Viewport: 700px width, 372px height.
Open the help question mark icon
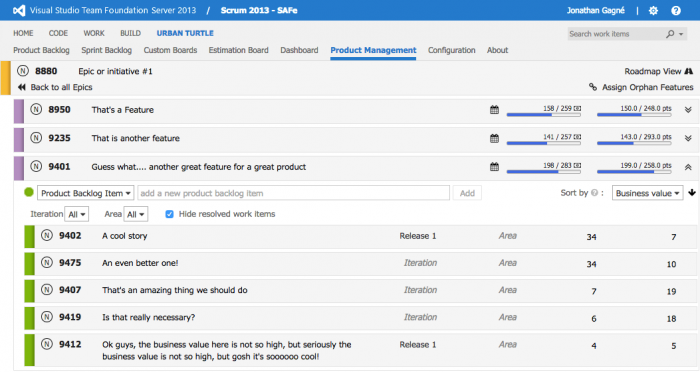pos(676,10)
